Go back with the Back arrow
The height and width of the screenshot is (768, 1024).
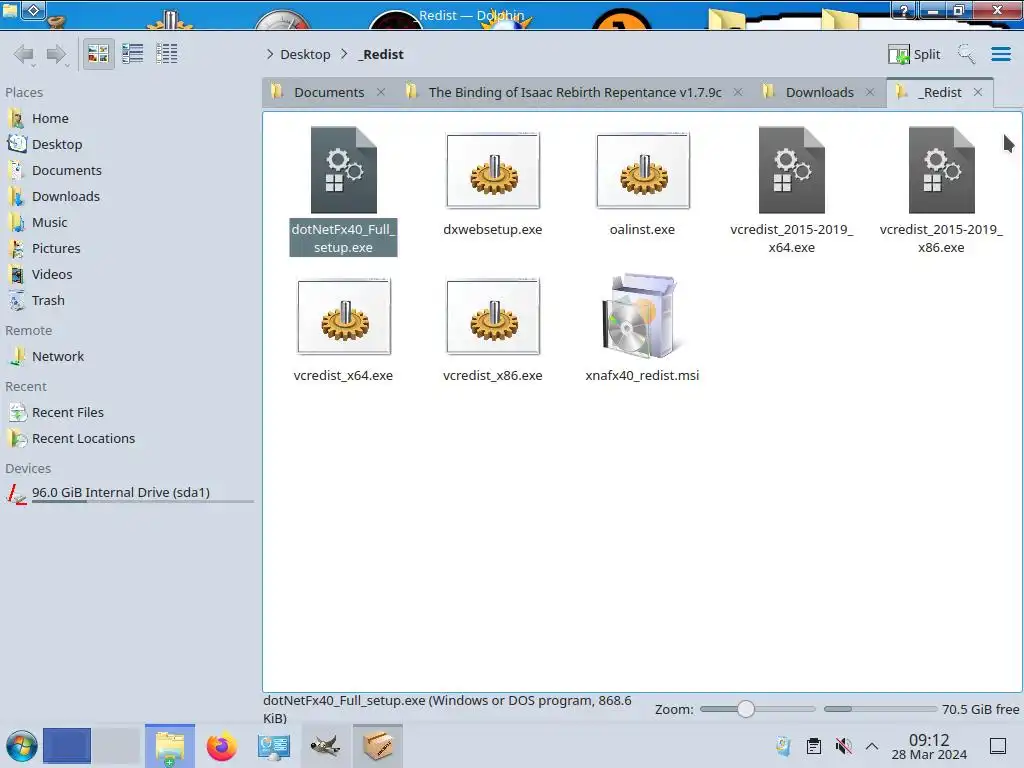tap(24, 54)
